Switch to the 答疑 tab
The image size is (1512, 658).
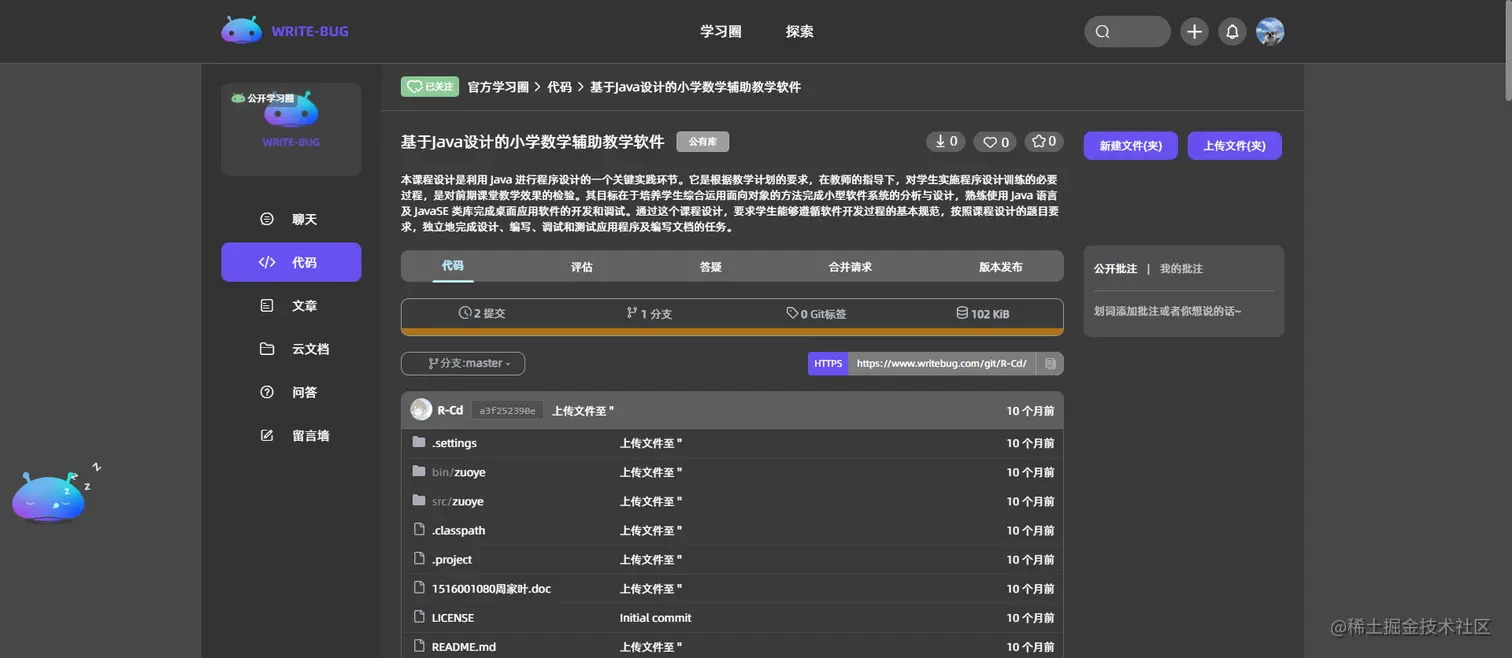point(711,267)
